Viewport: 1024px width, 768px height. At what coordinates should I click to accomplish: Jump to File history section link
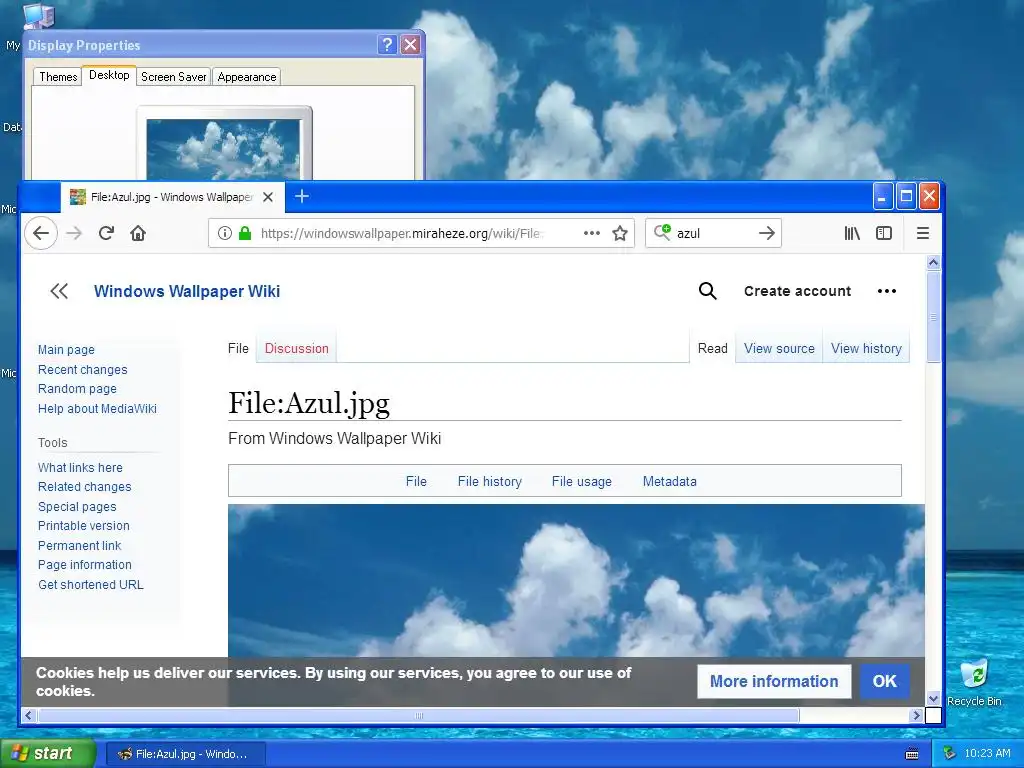[x=490, y=481]
